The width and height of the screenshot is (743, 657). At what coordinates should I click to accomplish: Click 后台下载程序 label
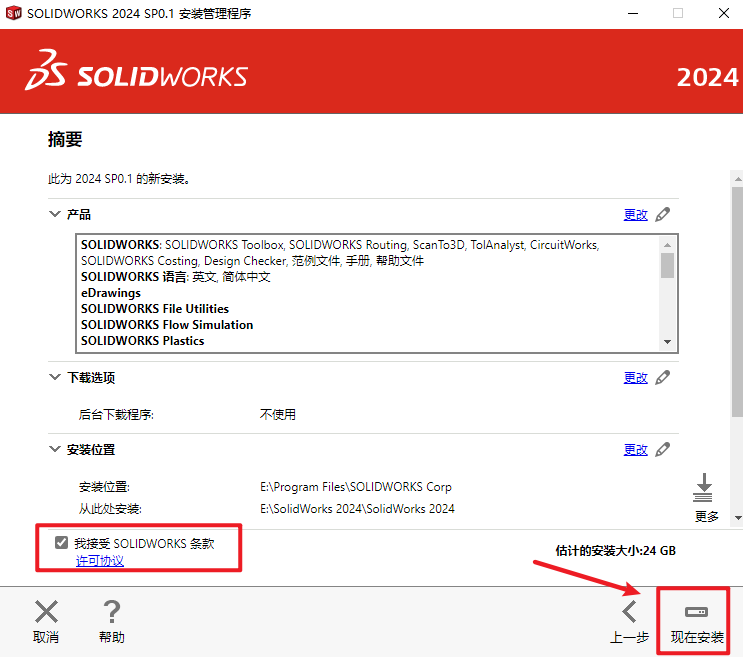click(116, 415)
